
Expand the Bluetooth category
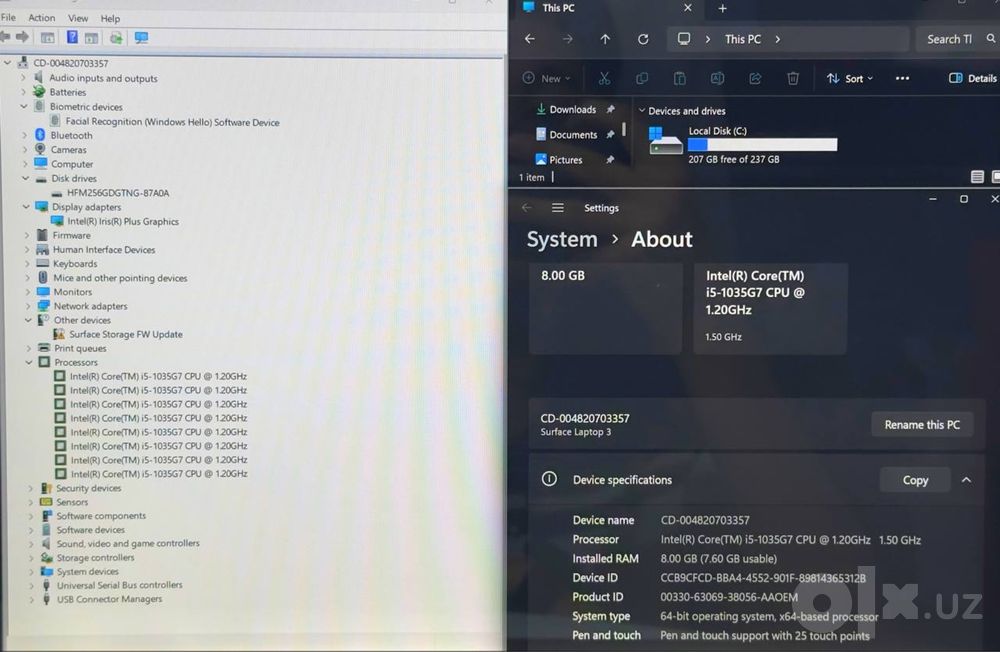[x=24, y=135]
